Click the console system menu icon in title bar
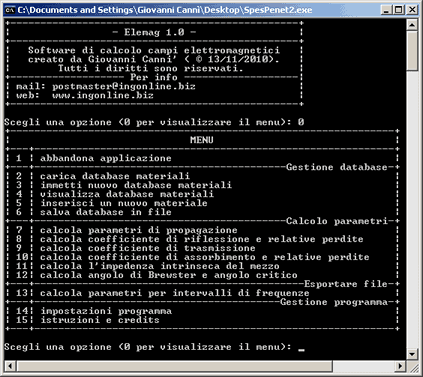423x377 pixels. [x=10, y=10]
